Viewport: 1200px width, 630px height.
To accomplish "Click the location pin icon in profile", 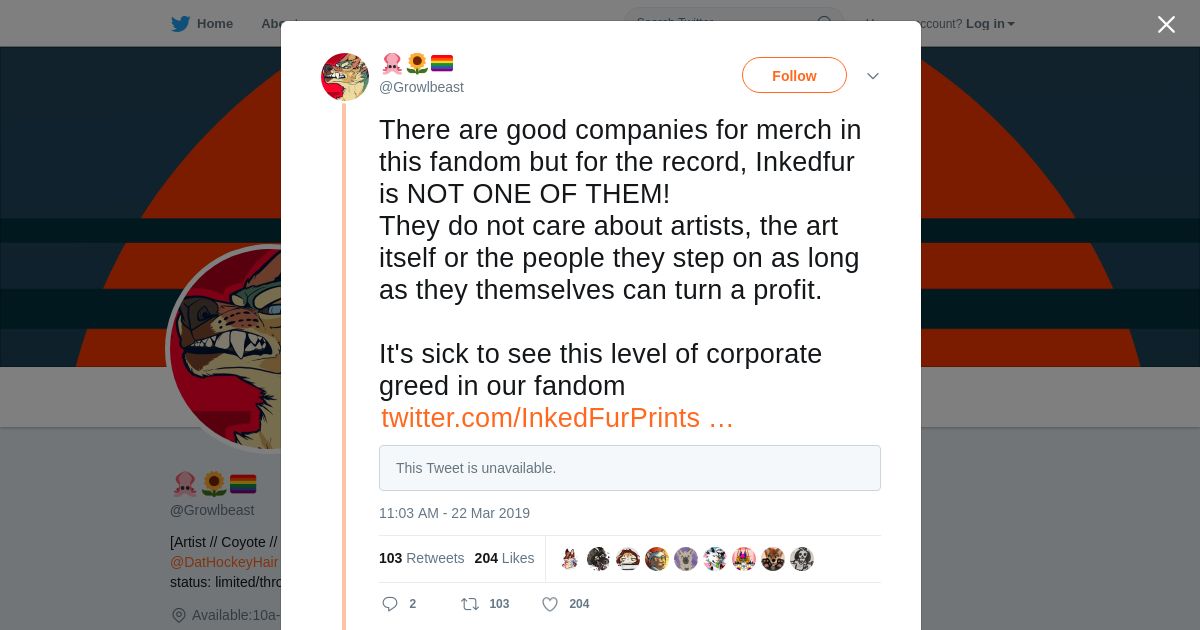I will (x=179, y=615).
